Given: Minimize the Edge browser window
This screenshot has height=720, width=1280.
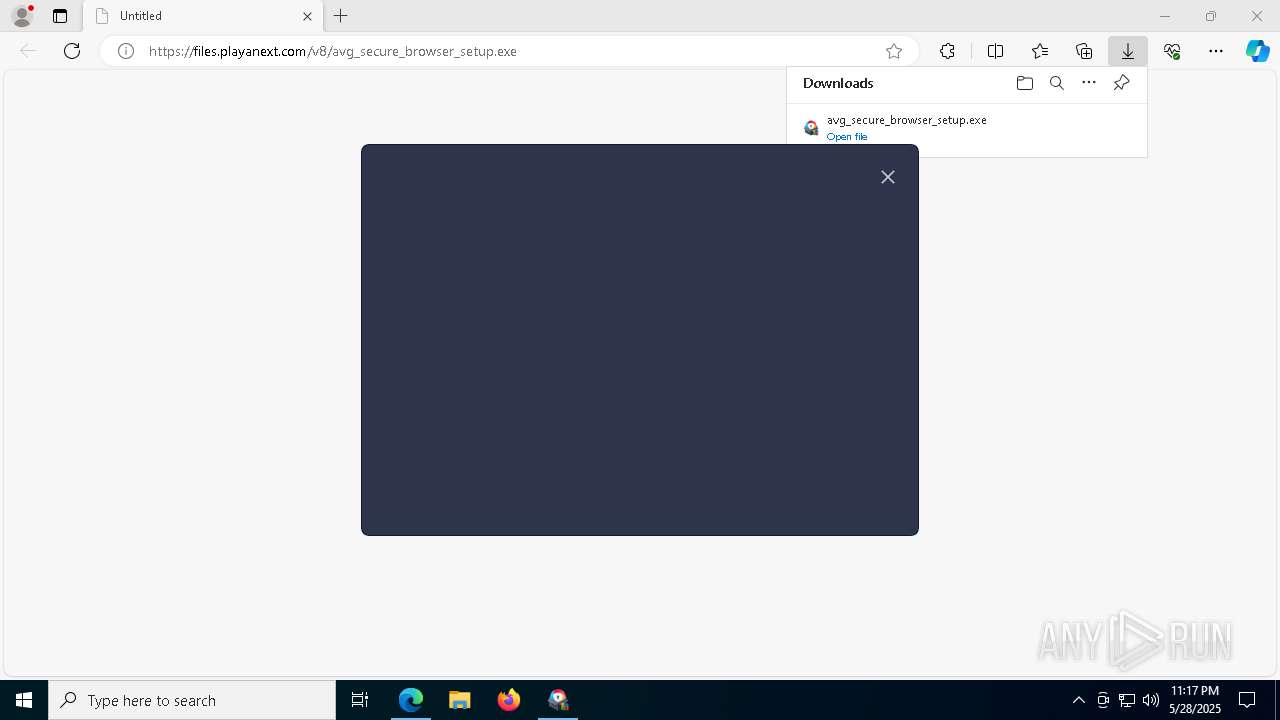Looking at the screenshot, I should click(1164, 16).
